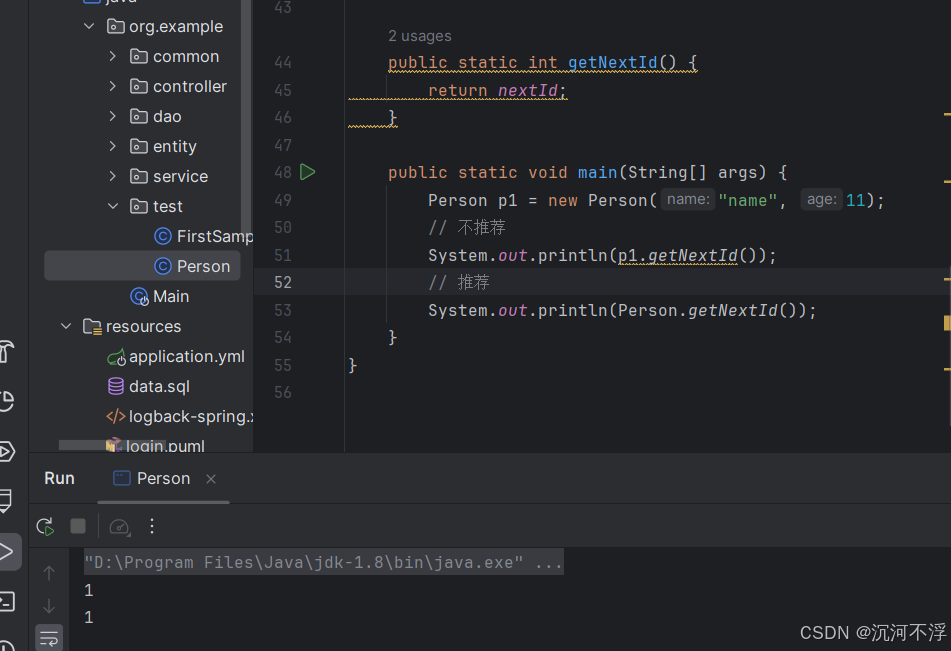The height and width of the screenshot is (651, 951).
Task: Click the nextId return variable
Action: tap(528, 90)
